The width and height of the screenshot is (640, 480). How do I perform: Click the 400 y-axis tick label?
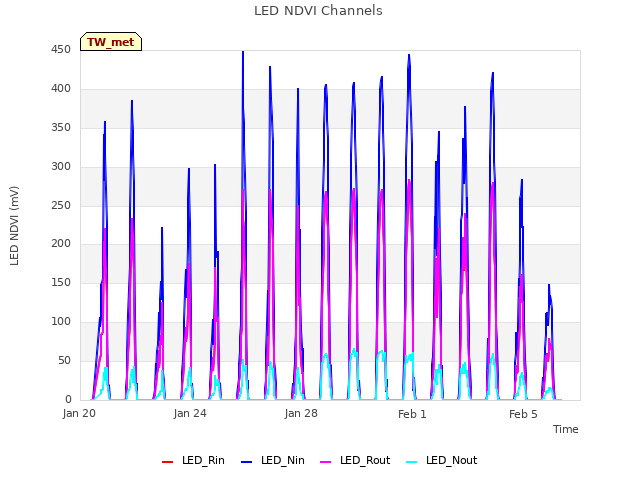click(61, 89)
